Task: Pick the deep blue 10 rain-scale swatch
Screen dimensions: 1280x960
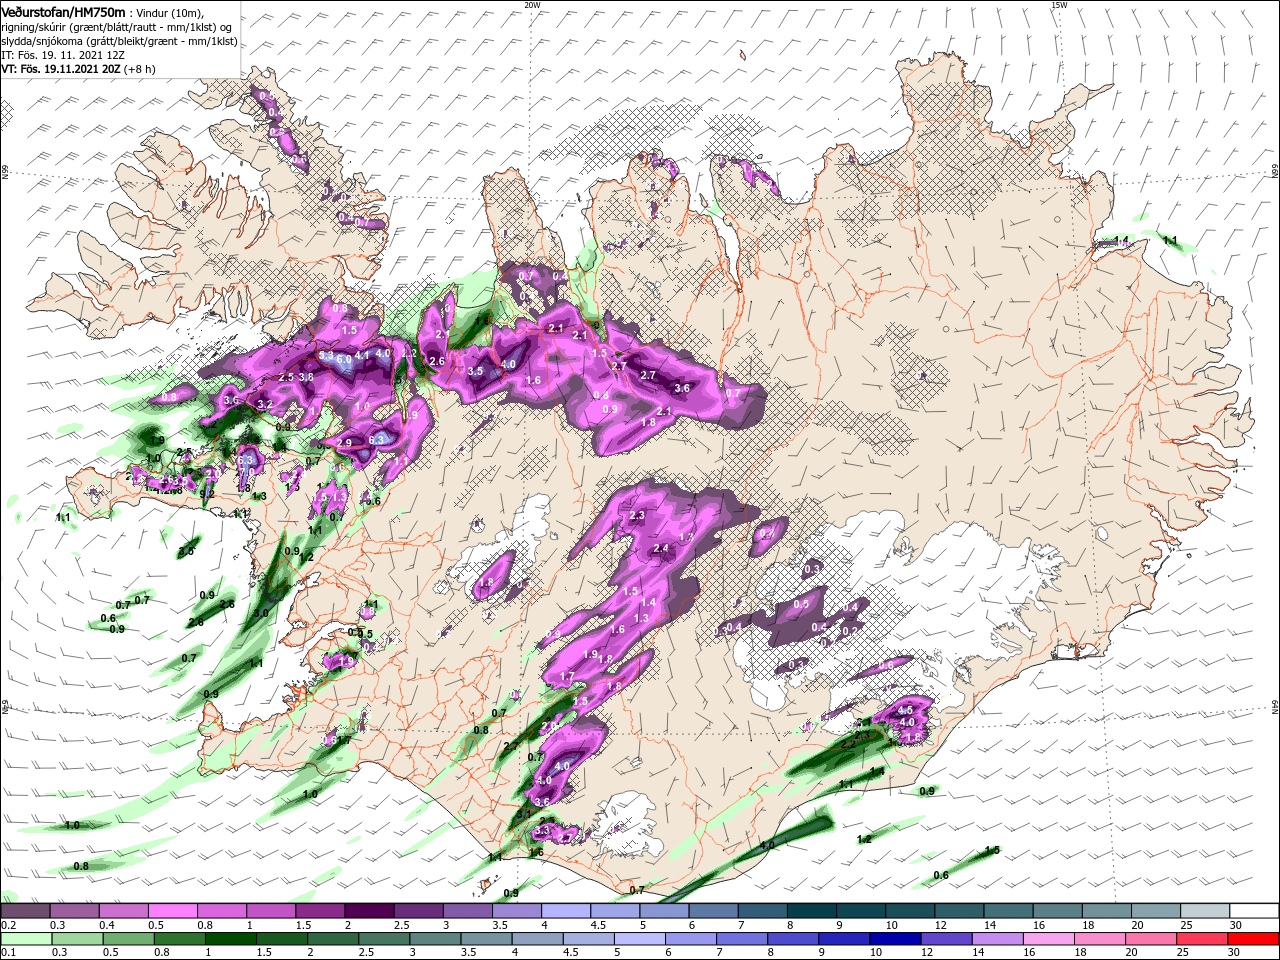Action: [894, 940]
